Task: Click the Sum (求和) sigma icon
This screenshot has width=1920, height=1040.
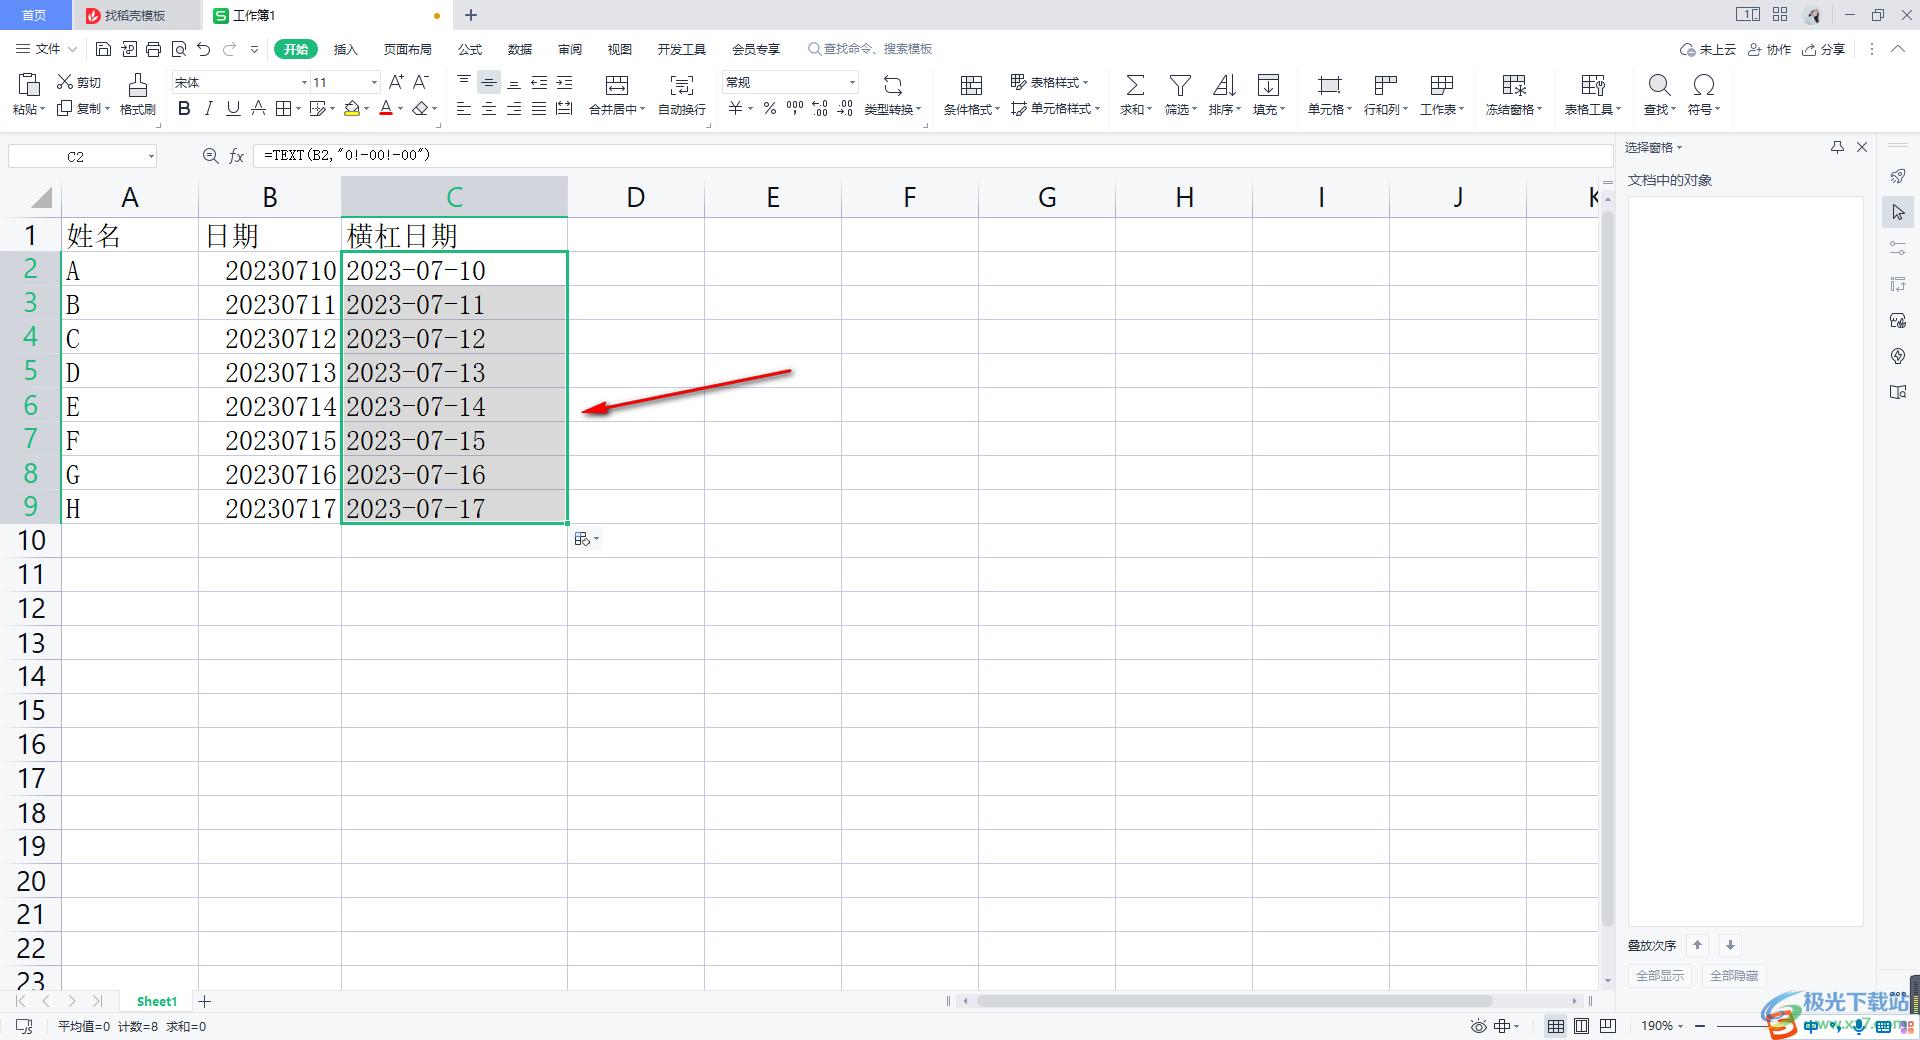Action: pyautogui.click(x=1135, y=85)
